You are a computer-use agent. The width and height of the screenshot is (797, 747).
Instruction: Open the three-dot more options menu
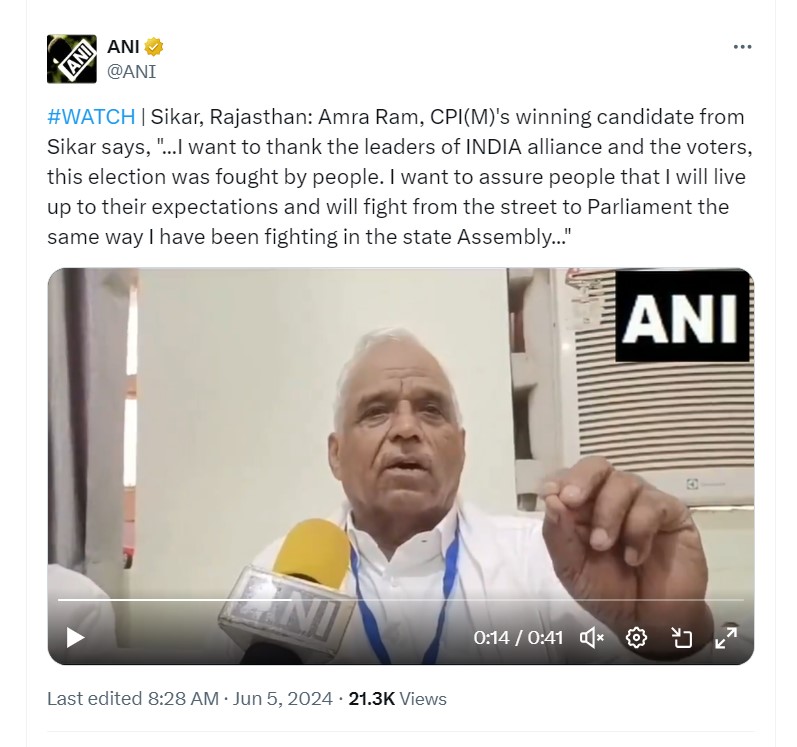tap(742, 47)
